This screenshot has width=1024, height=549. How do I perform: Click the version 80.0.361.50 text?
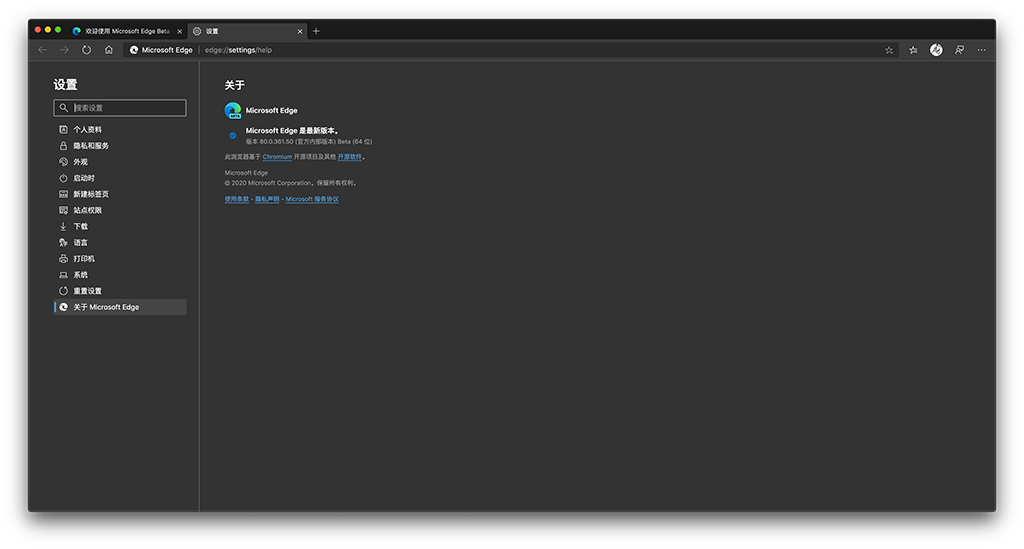(309, 142)
